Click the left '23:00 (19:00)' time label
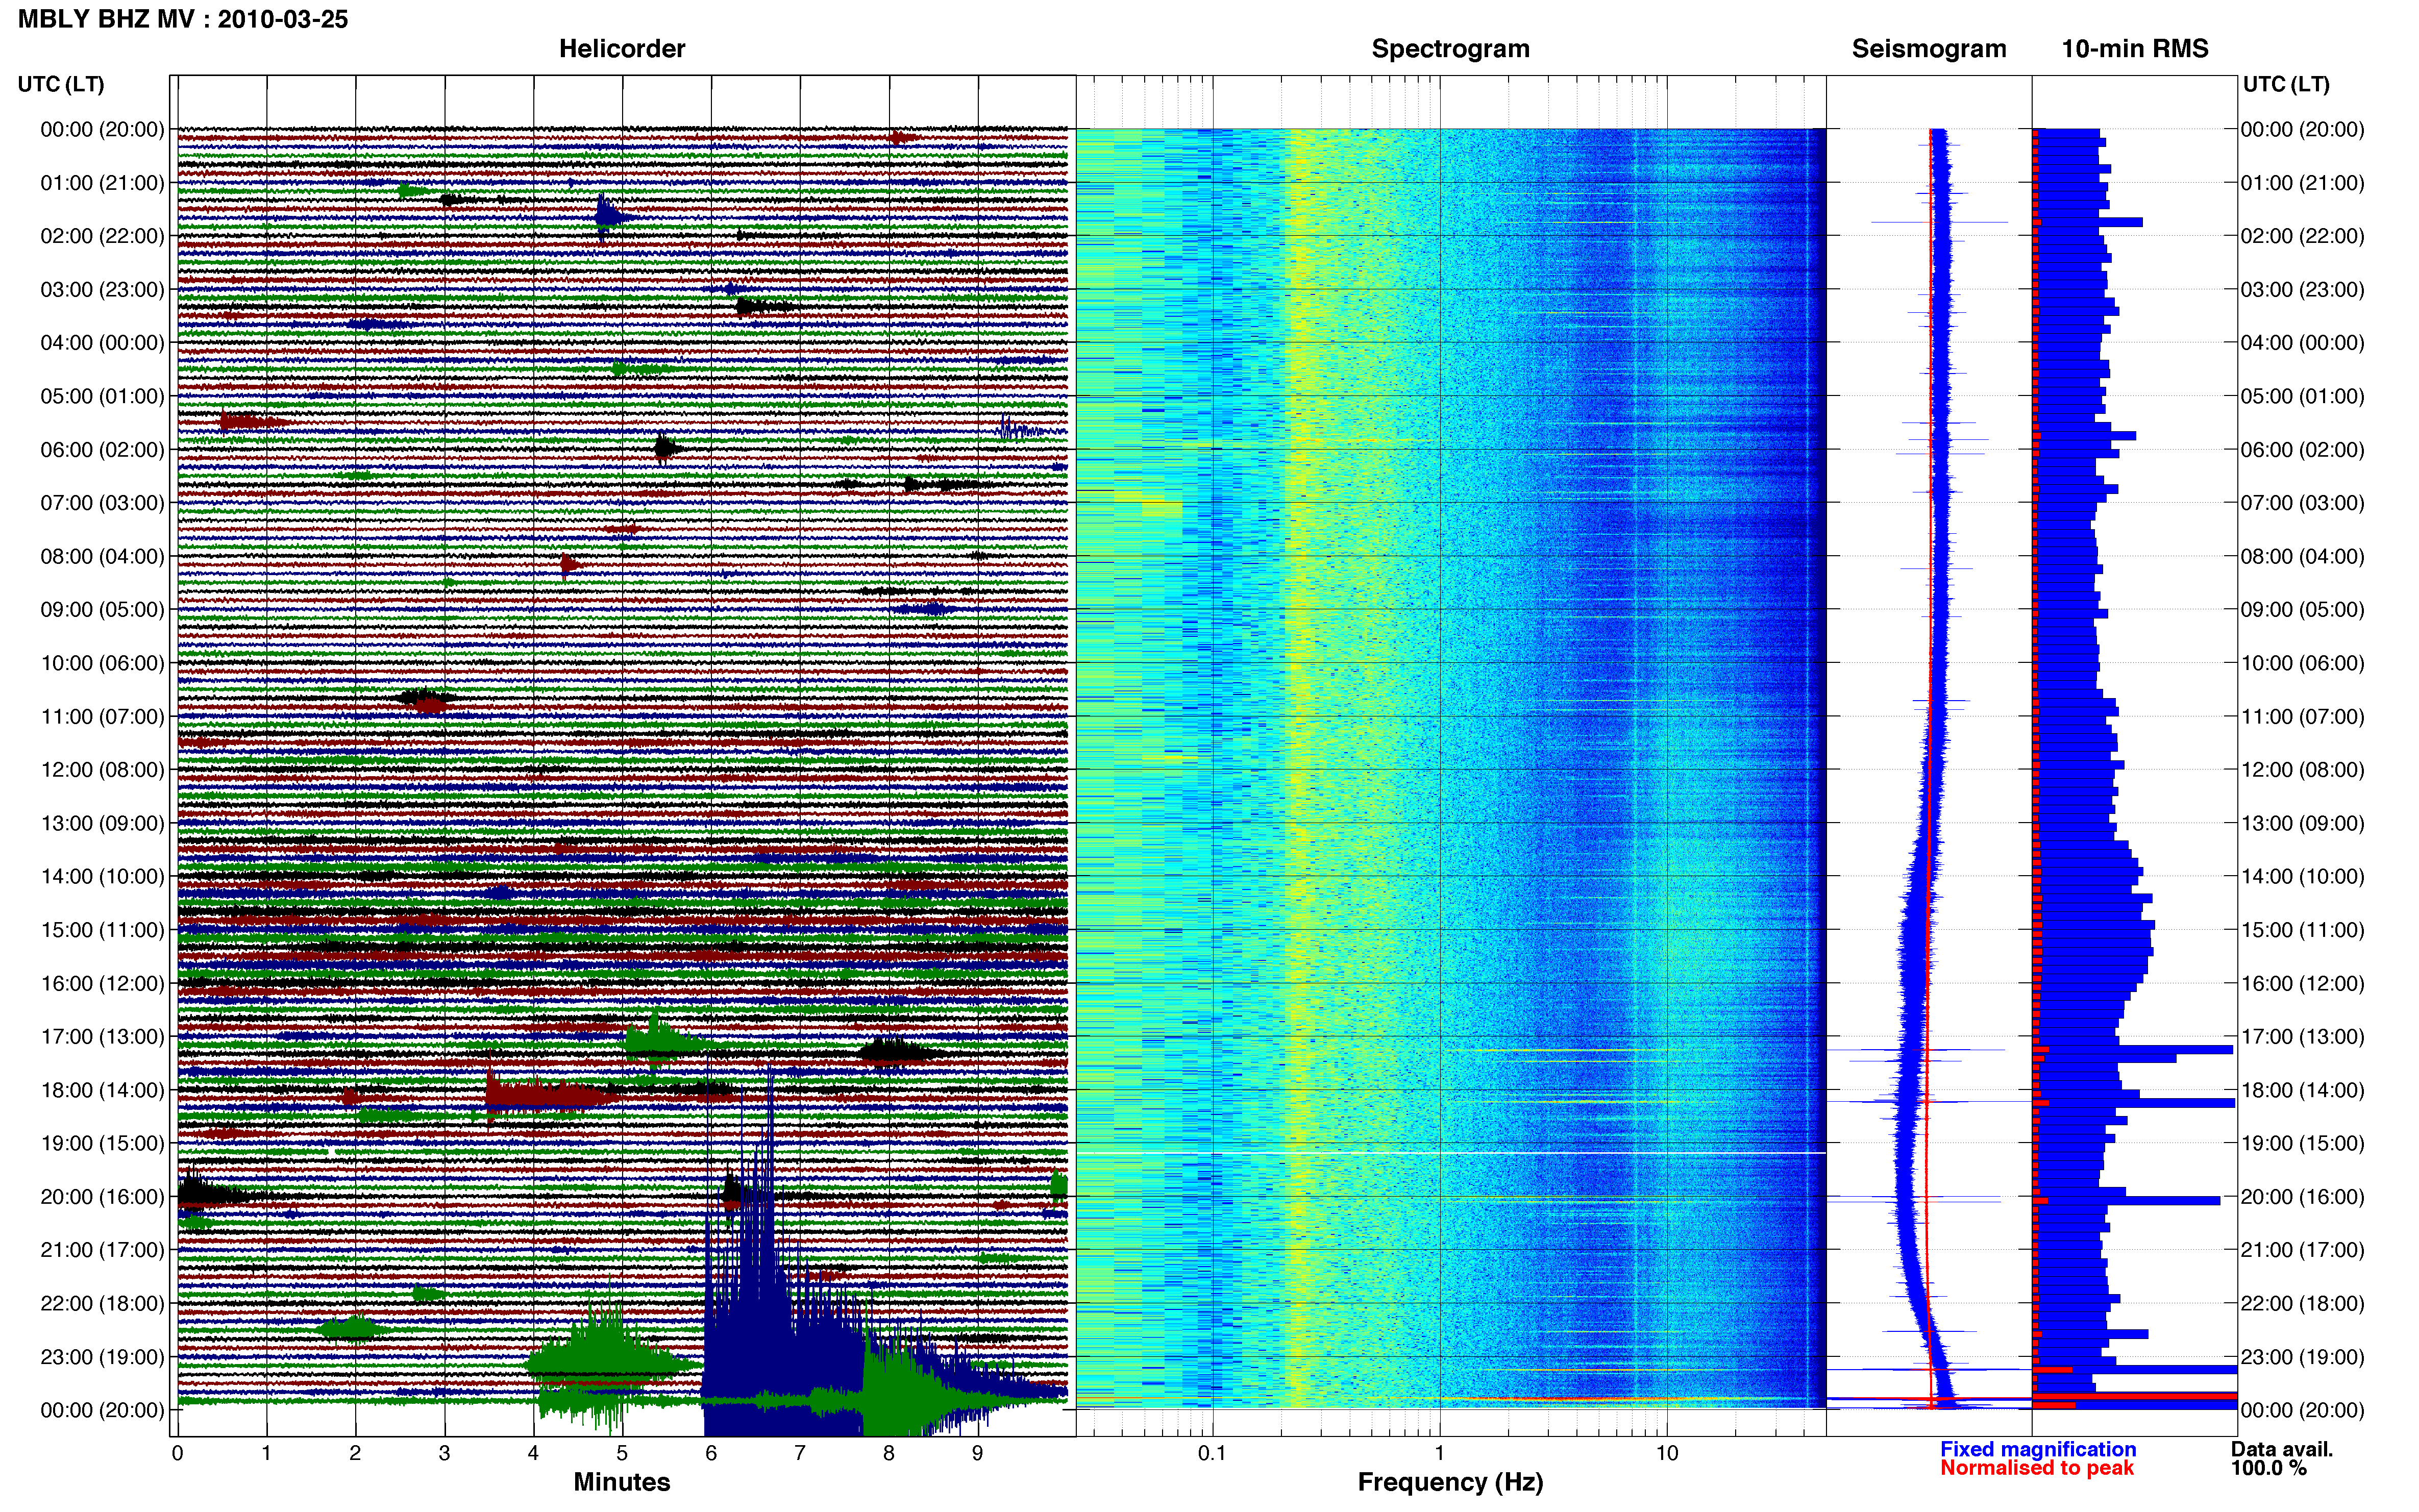 pos(102,1357)
